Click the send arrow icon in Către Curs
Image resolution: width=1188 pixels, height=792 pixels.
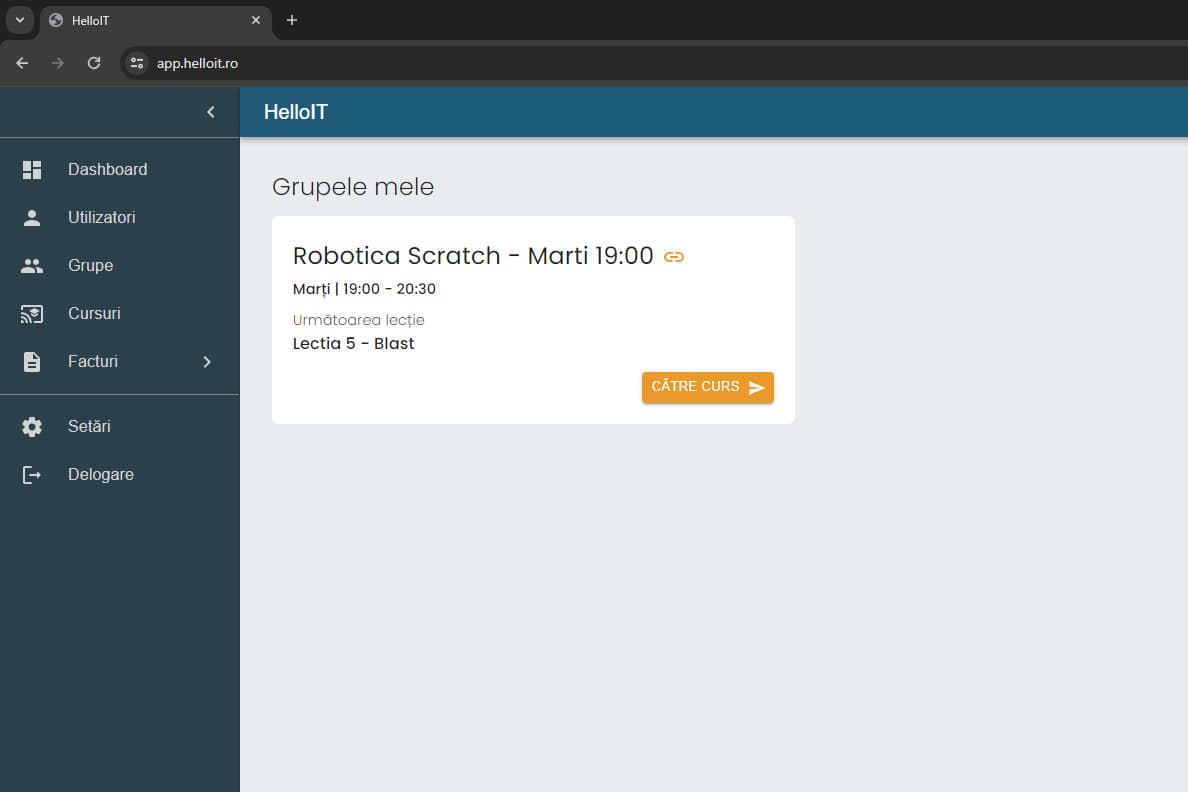tap(756, 388)
